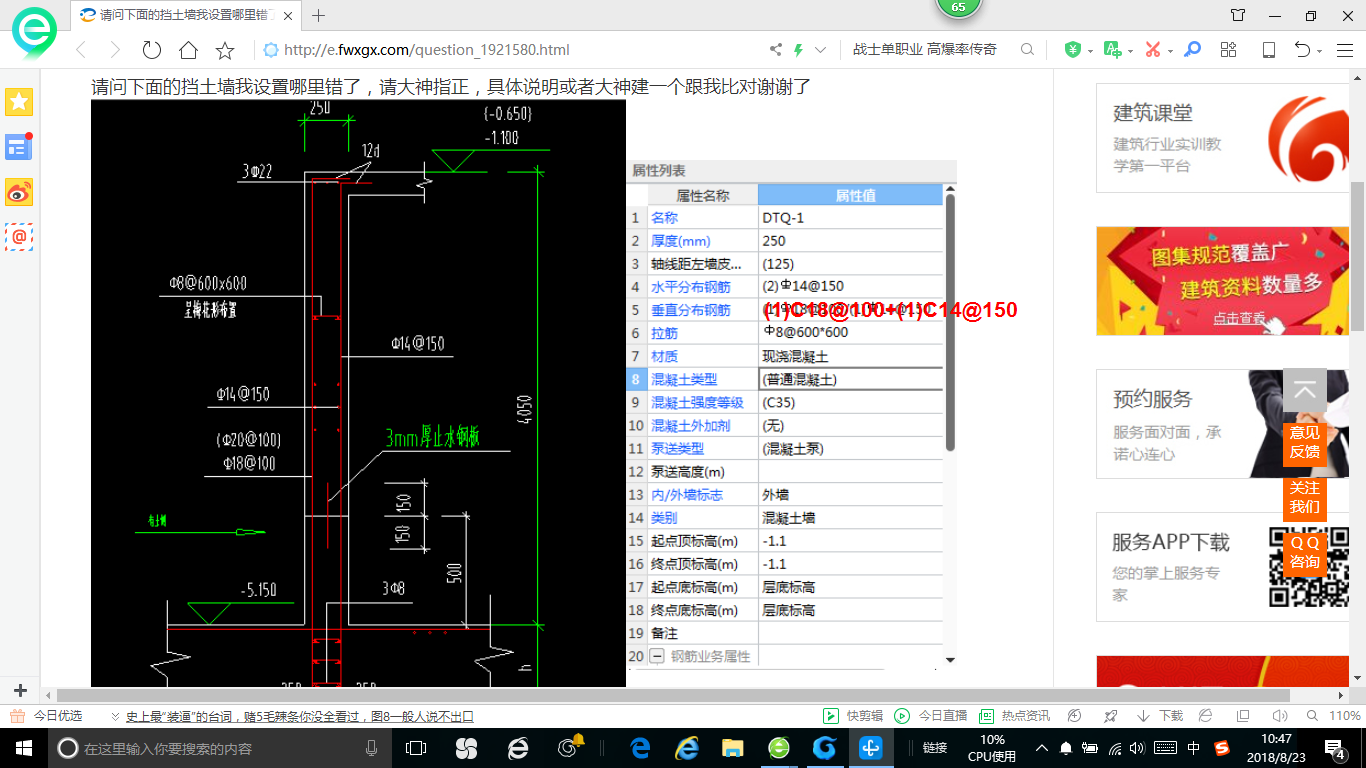Click the 战士单职业 search box
The image size is (1366, 768).
[x=924, y=50]
